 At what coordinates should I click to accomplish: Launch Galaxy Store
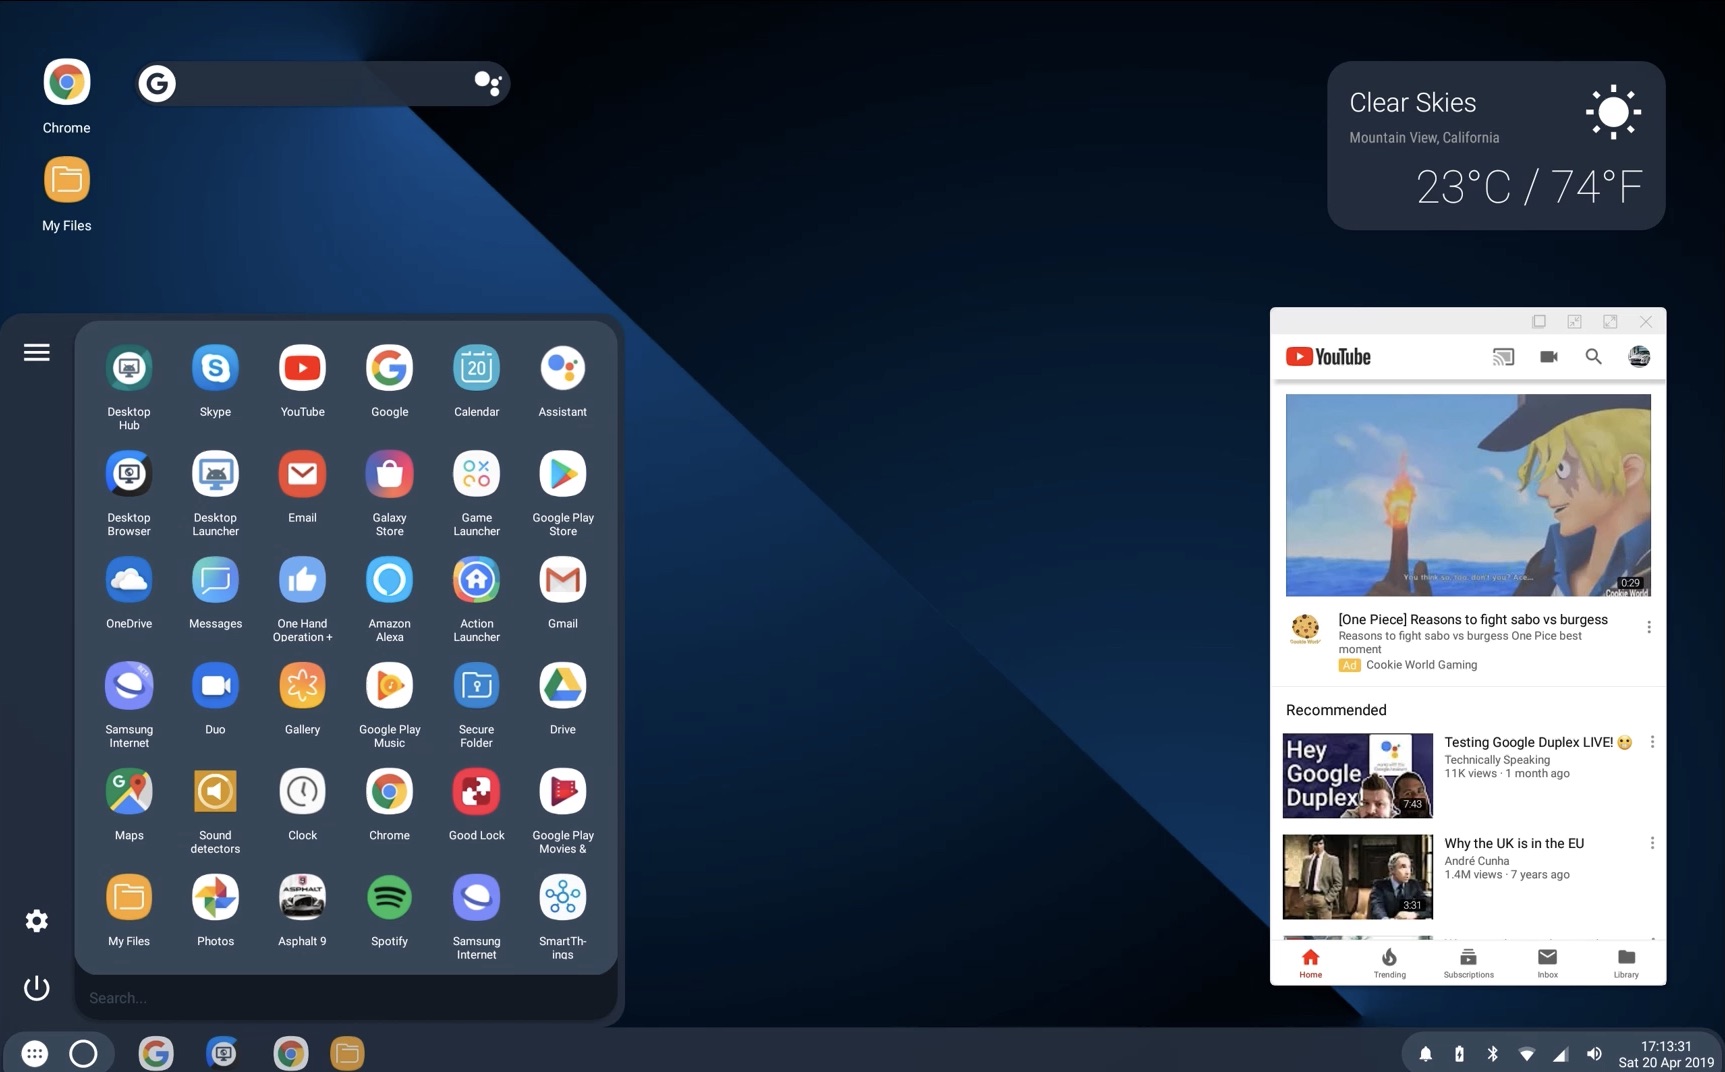coord(389,474)
